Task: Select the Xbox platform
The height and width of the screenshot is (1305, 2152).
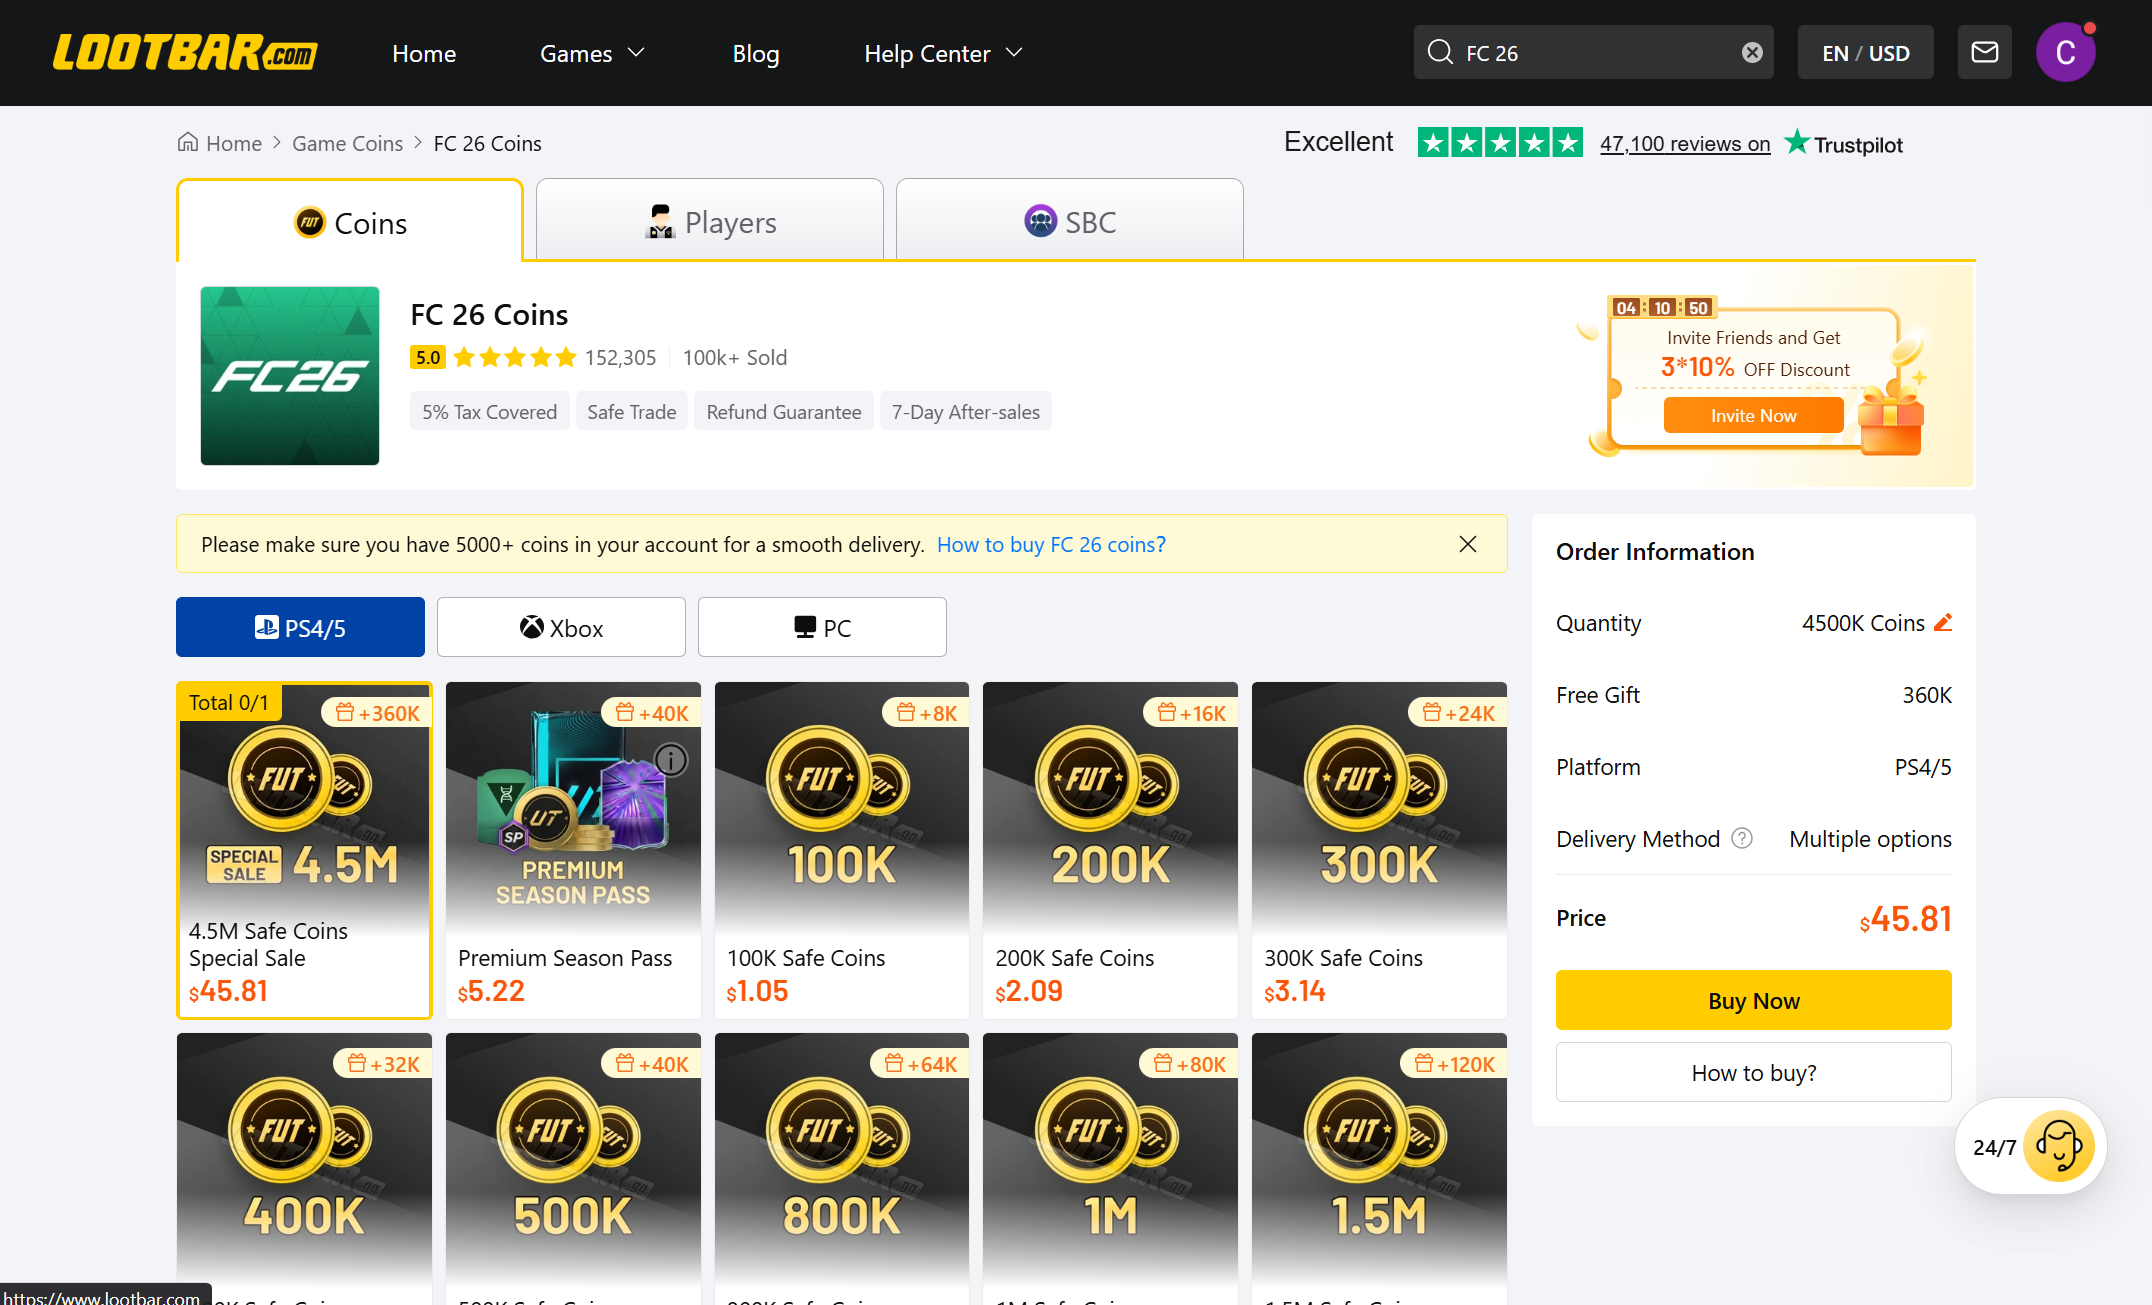Action: point(561,627)
